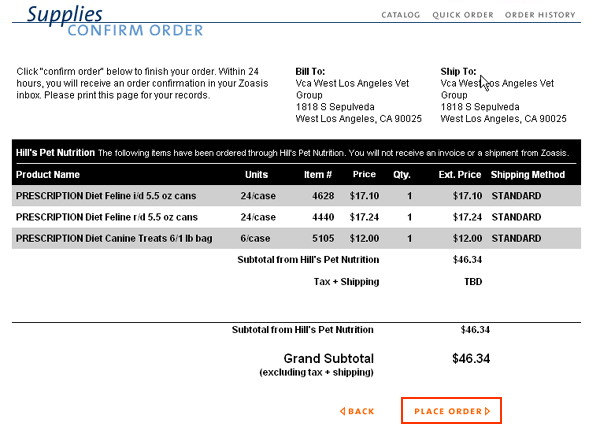This screenshot has width=600, height=426.
Task: Click the Ext. Price column header
Action: click(460, 175)
